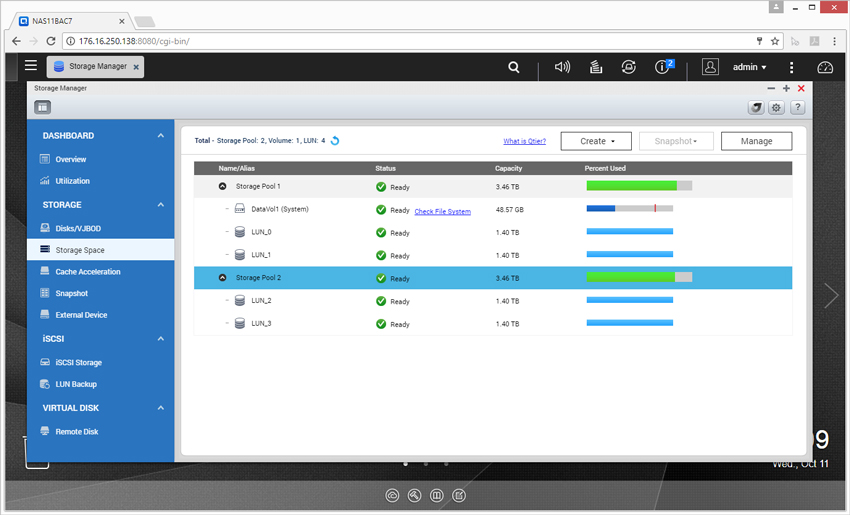This screenshot has width=850, height=515.
Task: Click the browser address bar URL
Action: coord(134,41)
